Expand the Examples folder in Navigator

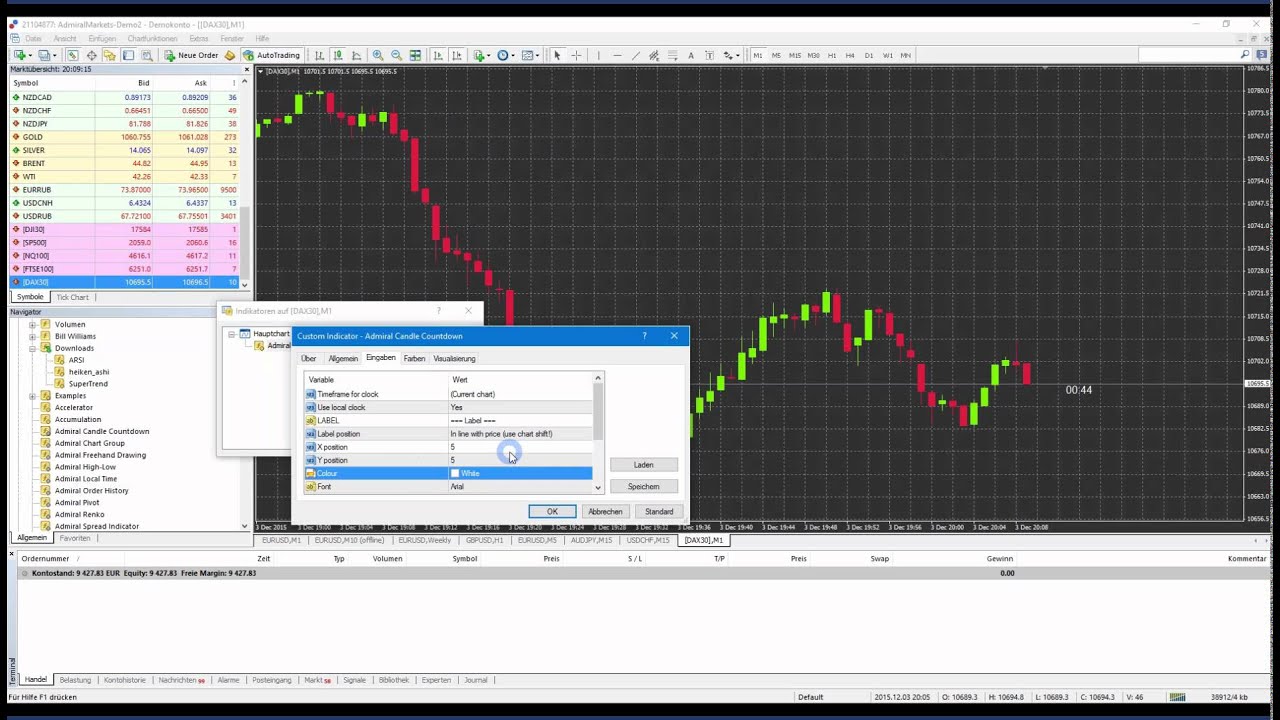click(32, 396)
